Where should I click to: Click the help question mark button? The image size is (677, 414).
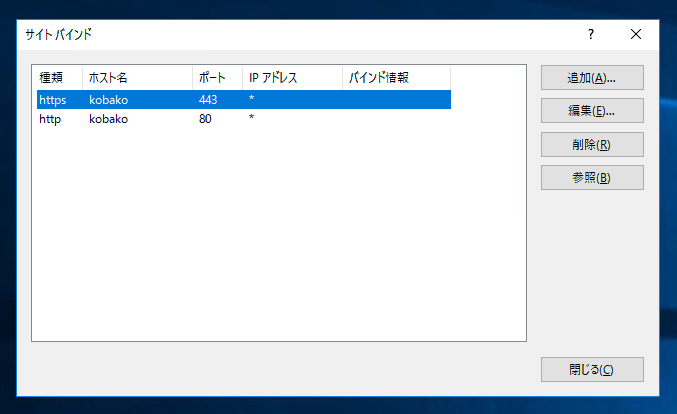(x=591, y=34)
